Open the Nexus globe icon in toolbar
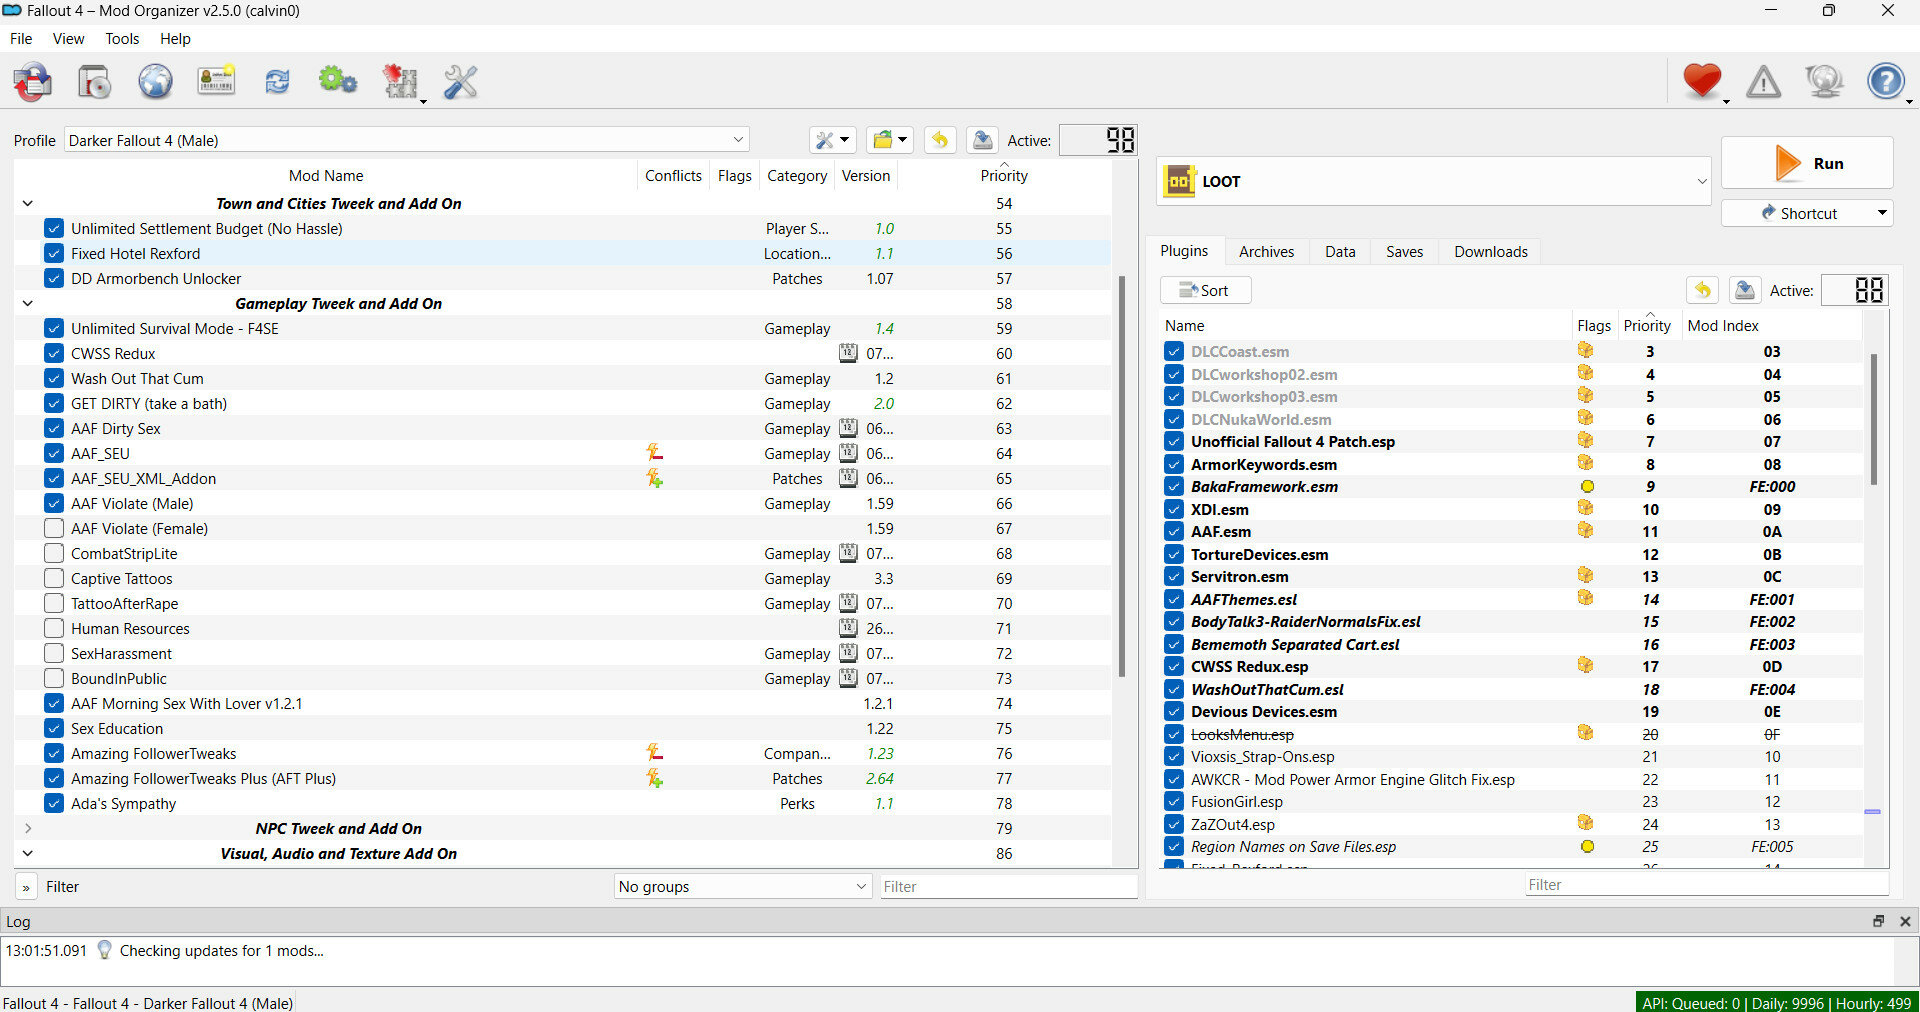1920x1012 pixels. [x=155, y=81]
